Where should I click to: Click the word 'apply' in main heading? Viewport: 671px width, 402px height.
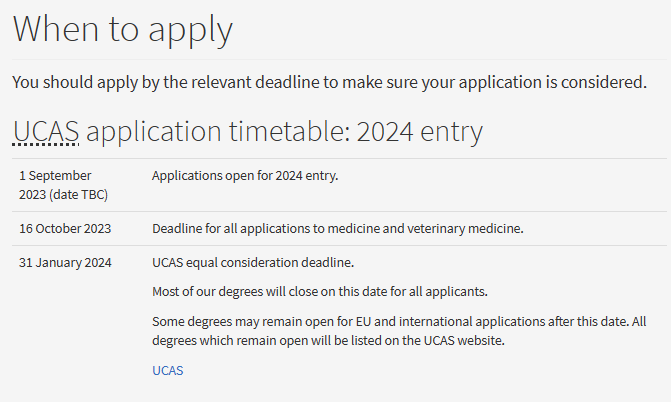[x=190, y=31]
